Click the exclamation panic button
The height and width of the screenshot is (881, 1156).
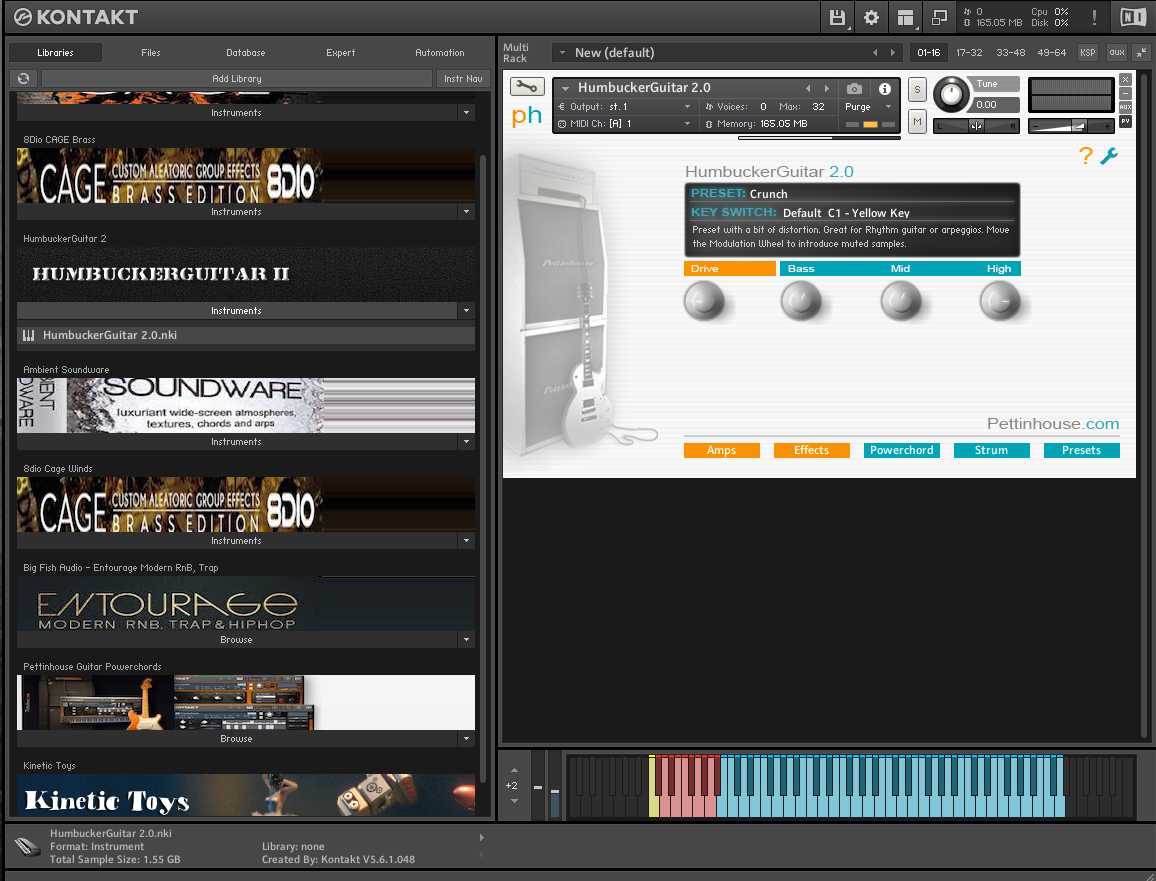pos(1094,18)
